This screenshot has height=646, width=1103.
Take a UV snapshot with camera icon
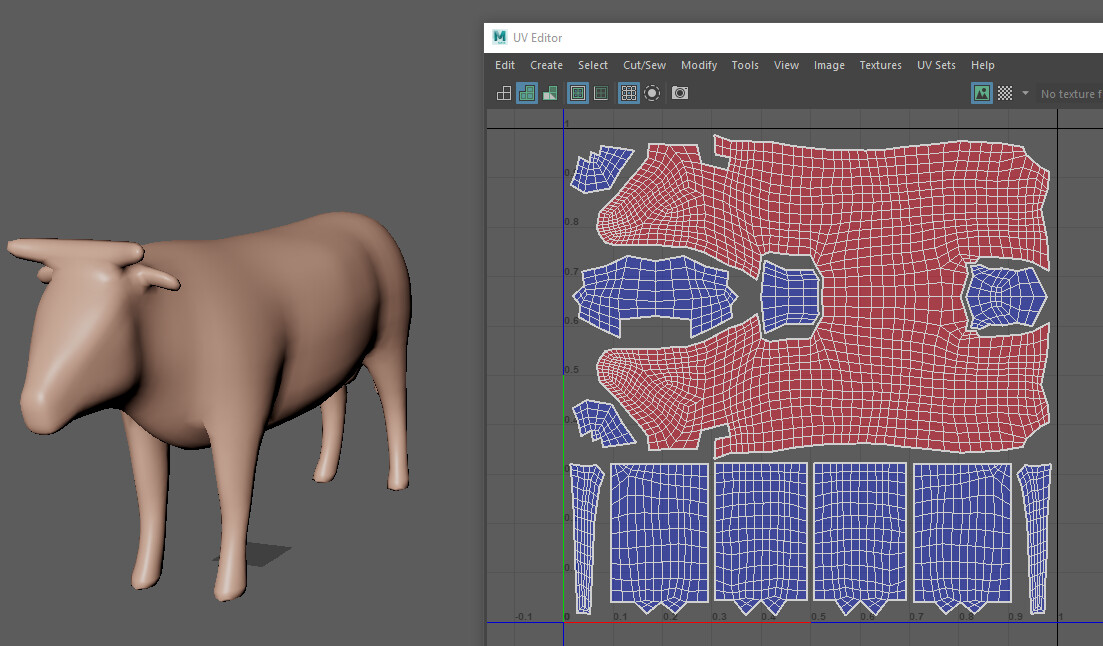tap(680, 93)
